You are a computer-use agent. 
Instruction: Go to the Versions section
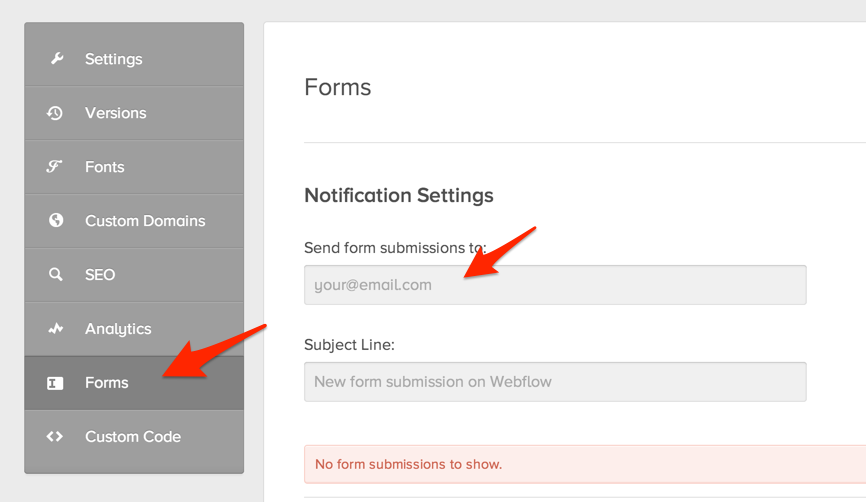click(x=115, y=113)
